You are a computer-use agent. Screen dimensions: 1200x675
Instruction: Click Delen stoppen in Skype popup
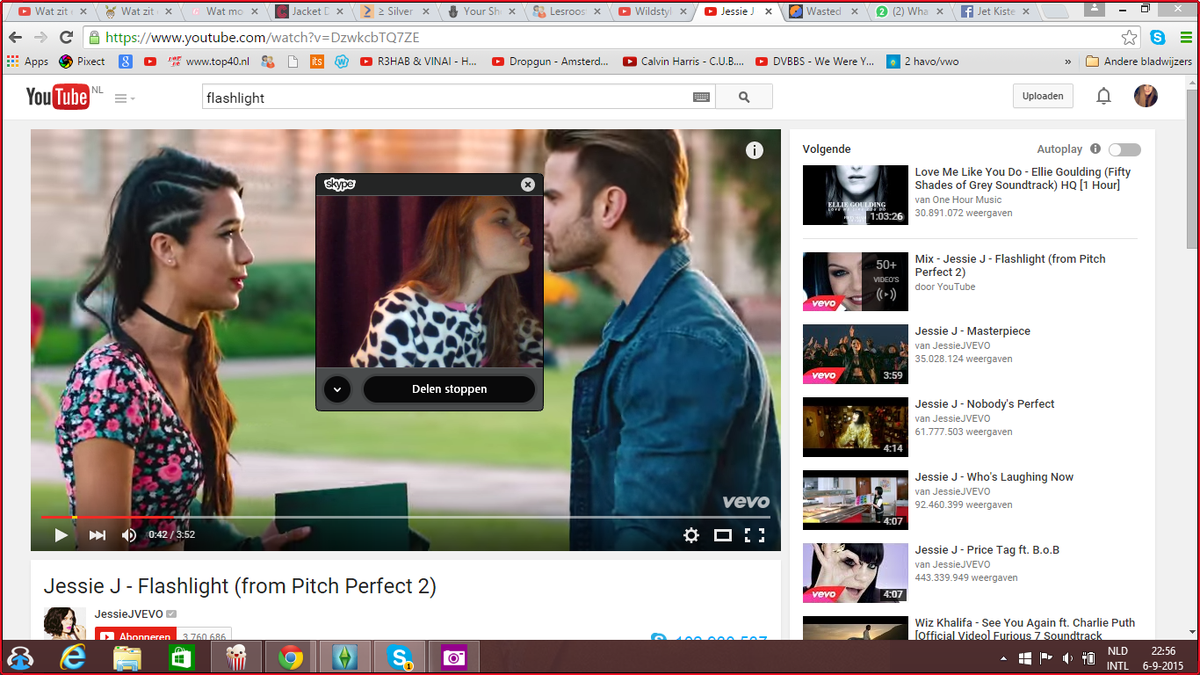[x=449, y=389]
